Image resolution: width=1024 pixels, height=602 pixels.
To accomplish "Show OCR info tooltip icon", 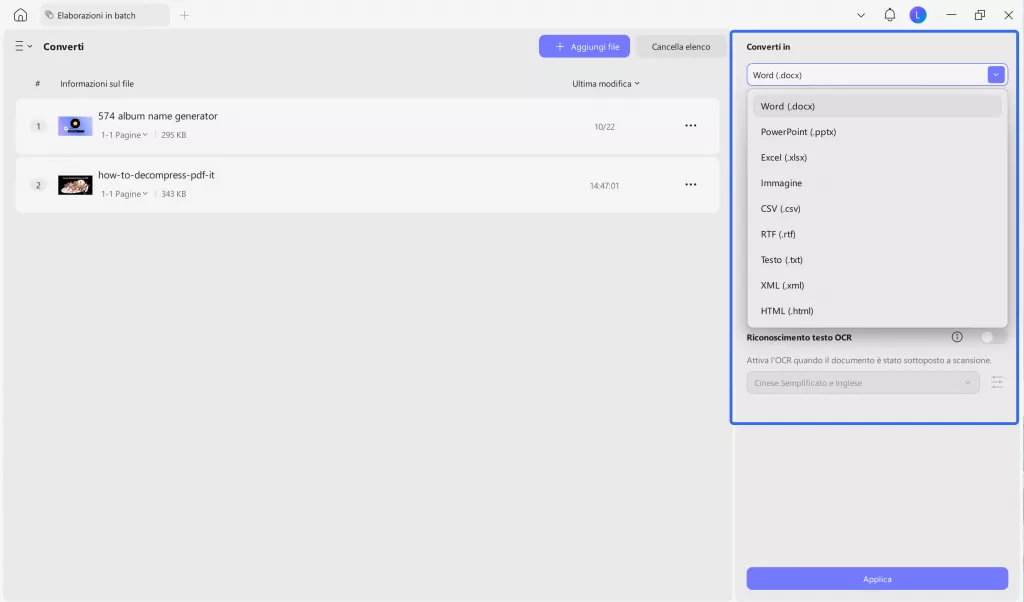I will coord(957,337).
